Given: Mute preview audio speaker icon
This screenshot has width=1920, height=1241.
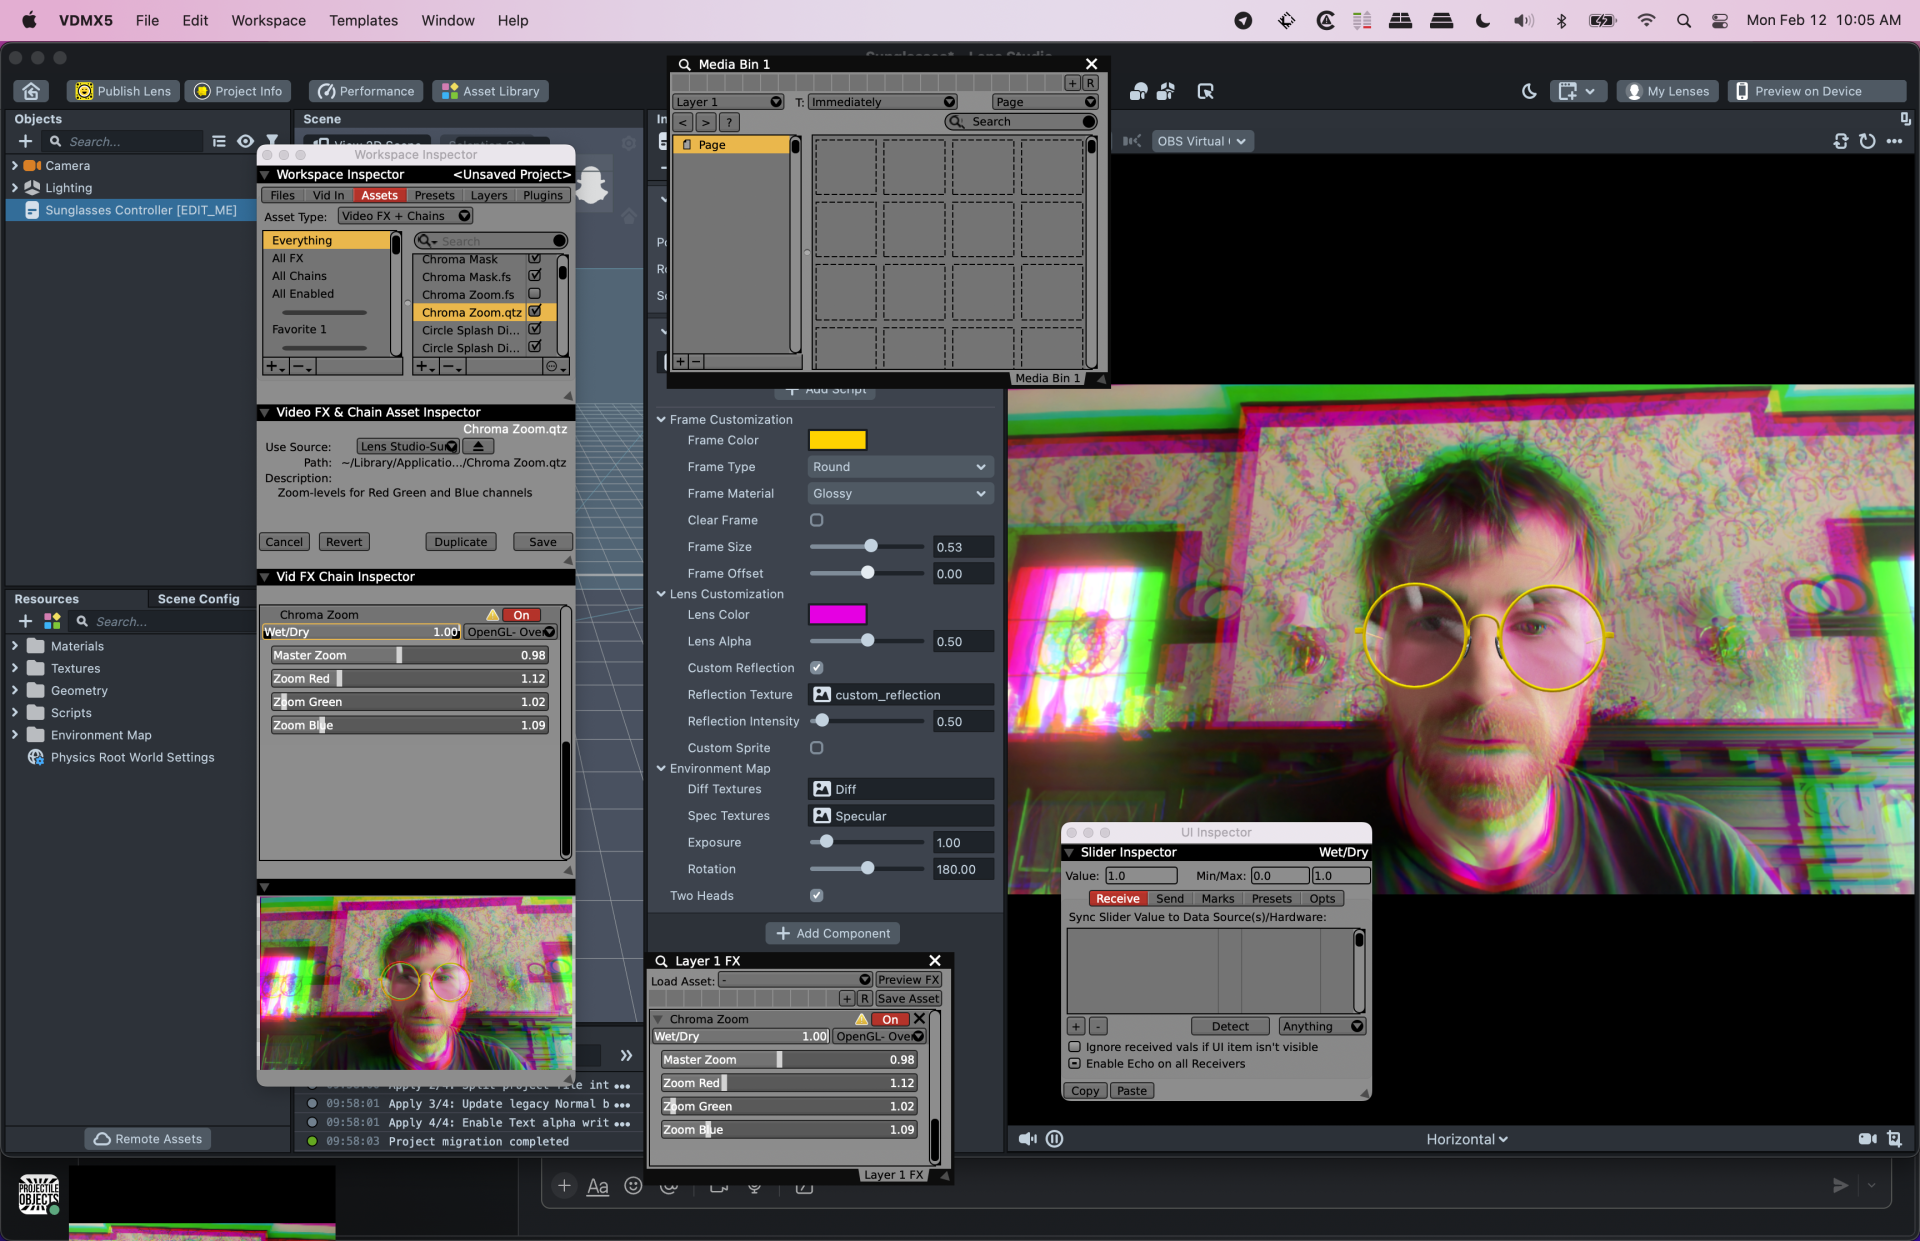Looking at the screenshot, I should [1027, 1139].
